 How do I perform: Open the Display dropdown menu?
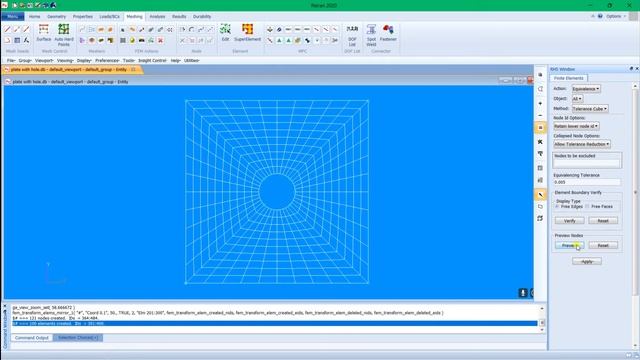click(84, 60)
